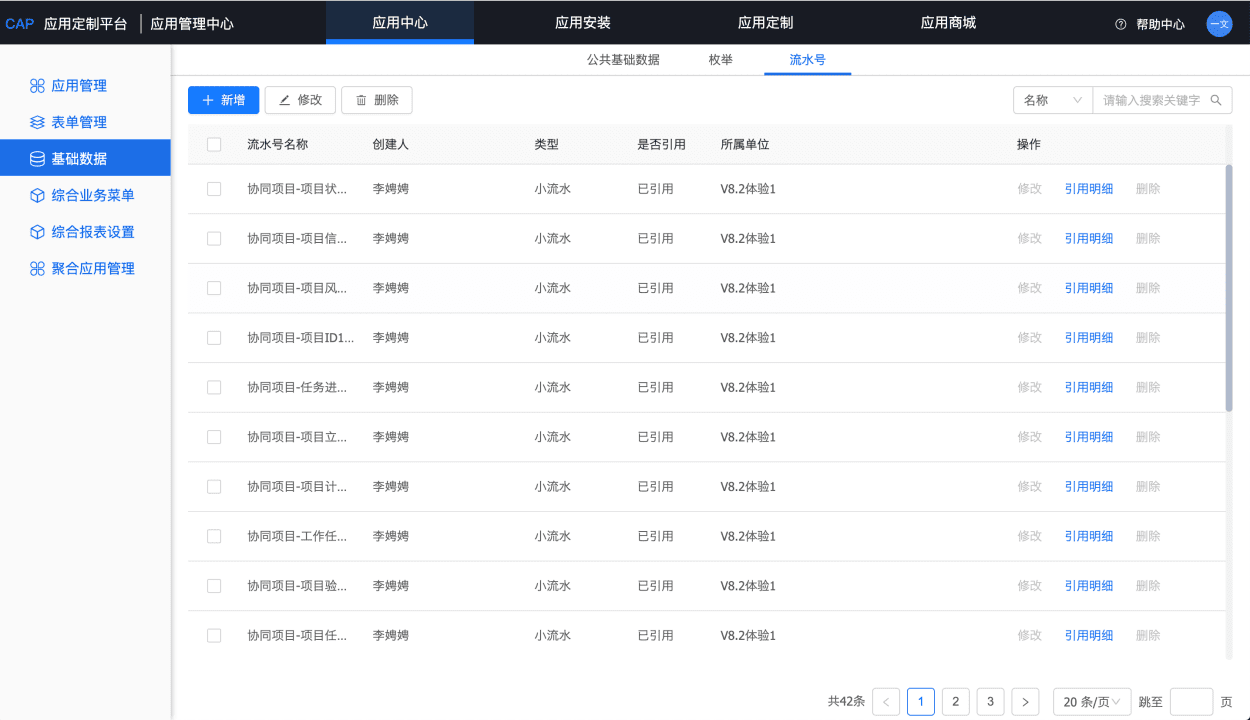Screen dimensions: 1250x720
Task: Click the help question mark icon
Action: tap(1120, 24)
